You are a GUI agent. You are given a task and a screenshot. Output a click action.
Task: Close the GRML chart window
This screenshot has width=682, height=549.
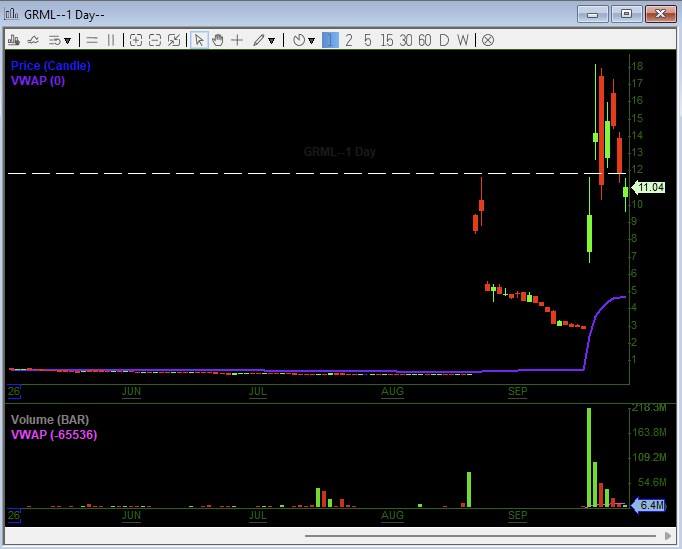click(660, 14)
